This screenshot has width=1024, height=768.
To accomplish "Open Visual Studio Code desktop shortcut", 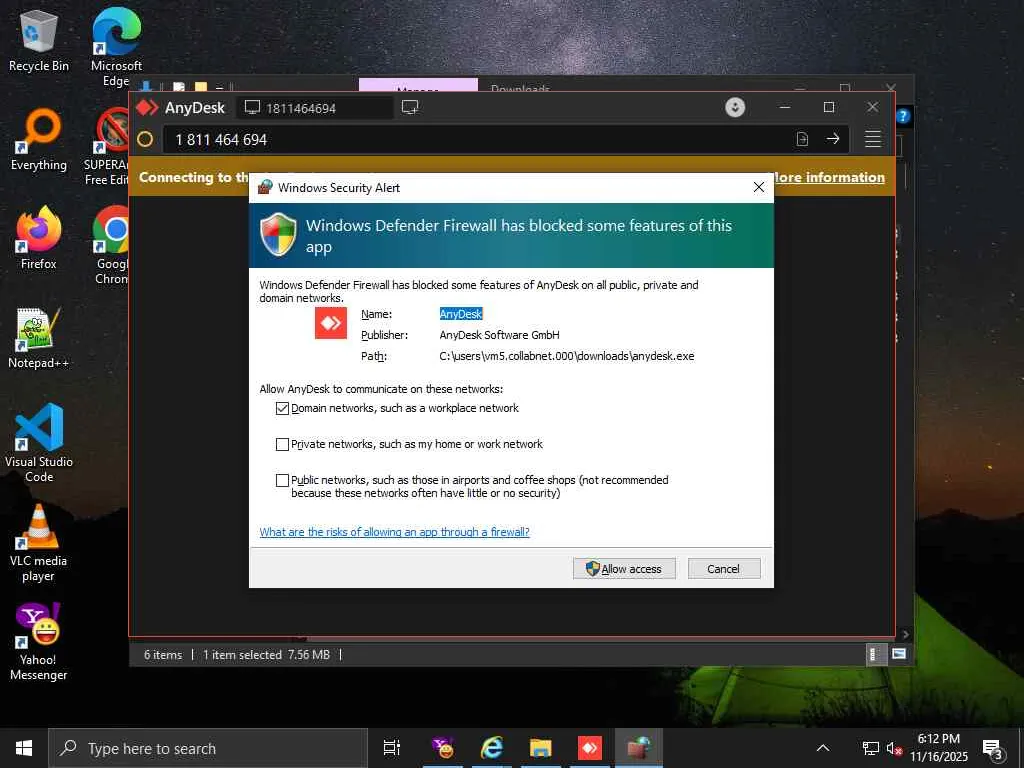I will tap(39, 443).
